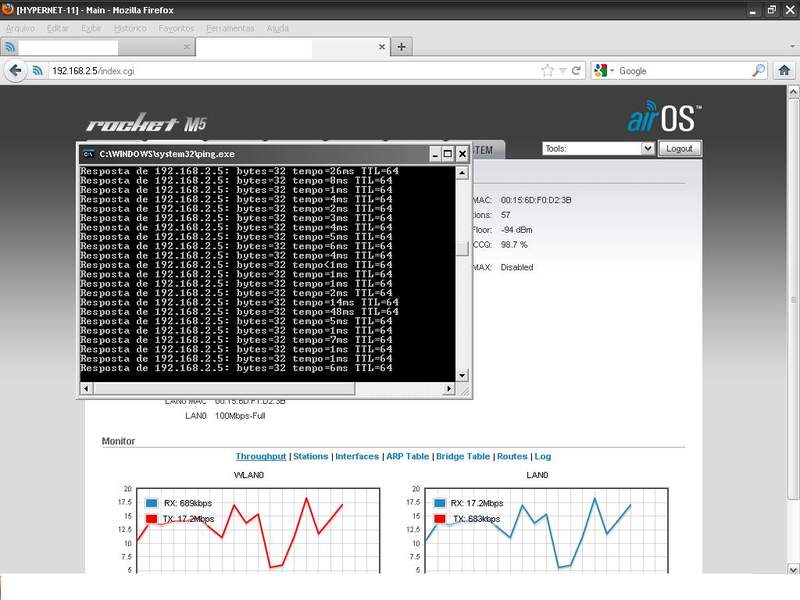Open the list all tabs arrow

pos(793,46)
